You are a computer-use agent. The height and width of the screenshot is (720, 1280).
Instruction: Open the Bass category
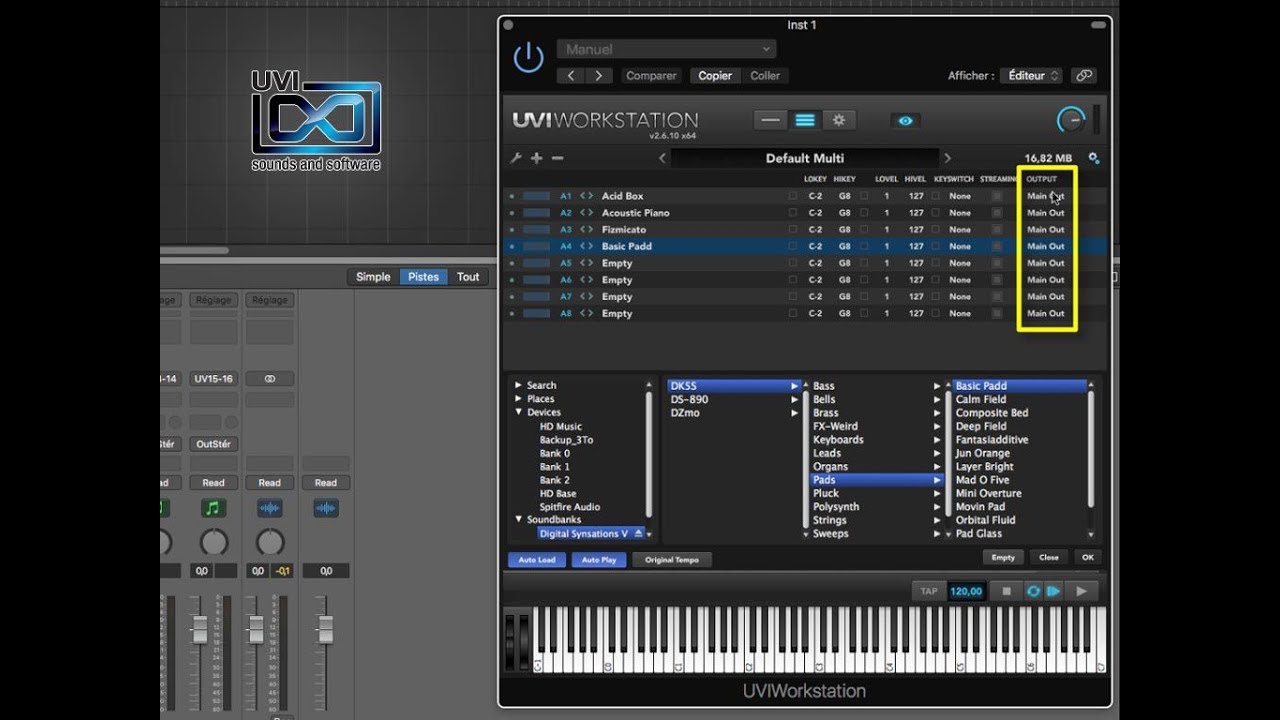tap(824, 386)
